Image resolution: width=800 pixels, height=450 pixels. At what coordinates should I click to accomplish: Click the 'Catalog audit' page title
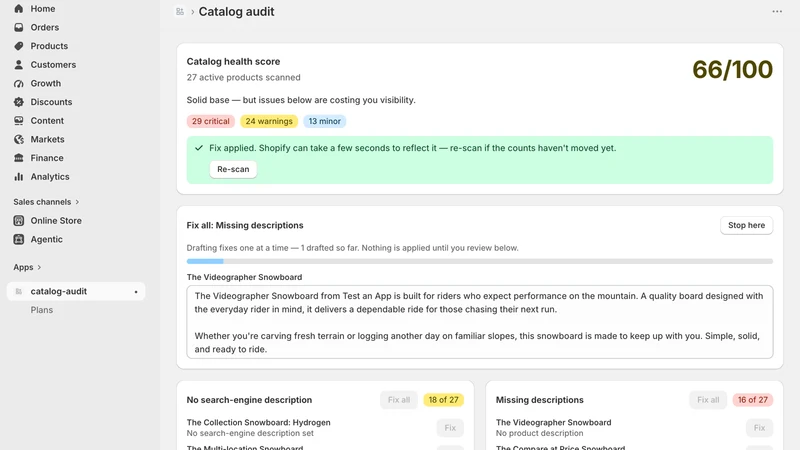[x=236, y=11]
